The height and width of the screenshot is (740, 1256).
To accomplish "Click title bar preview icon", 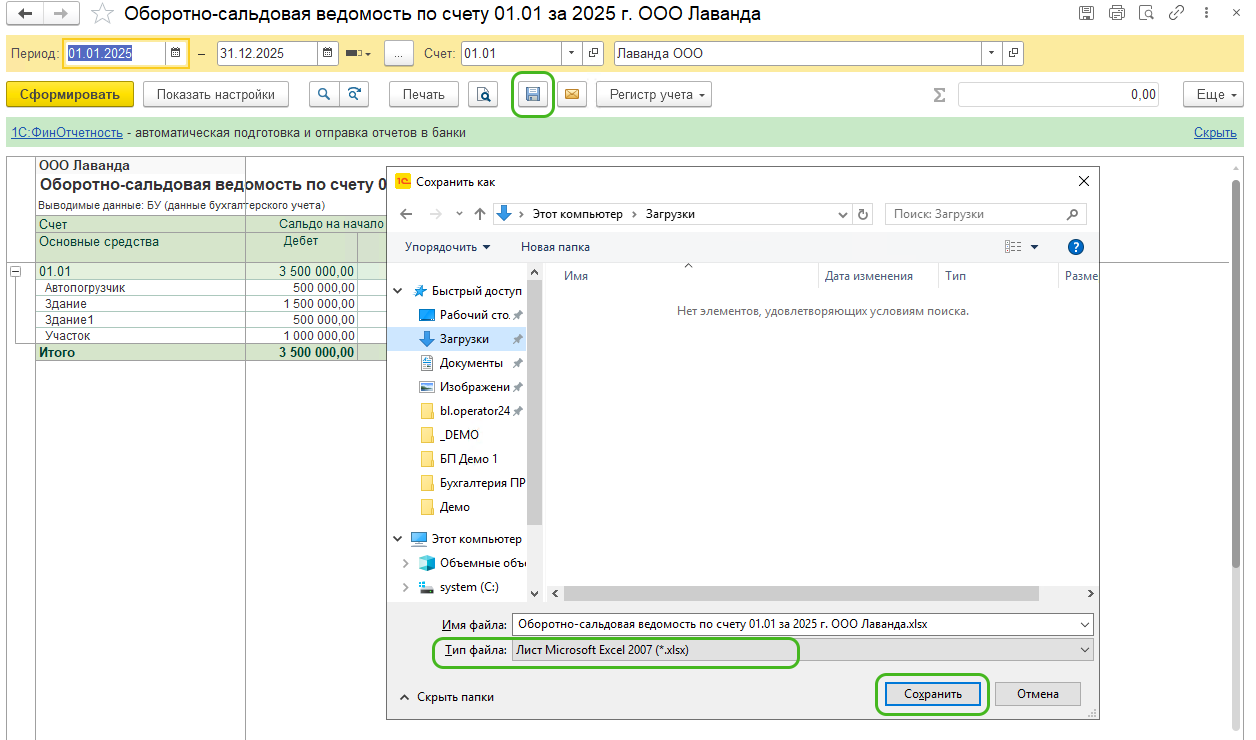I will coord(1147,14).
